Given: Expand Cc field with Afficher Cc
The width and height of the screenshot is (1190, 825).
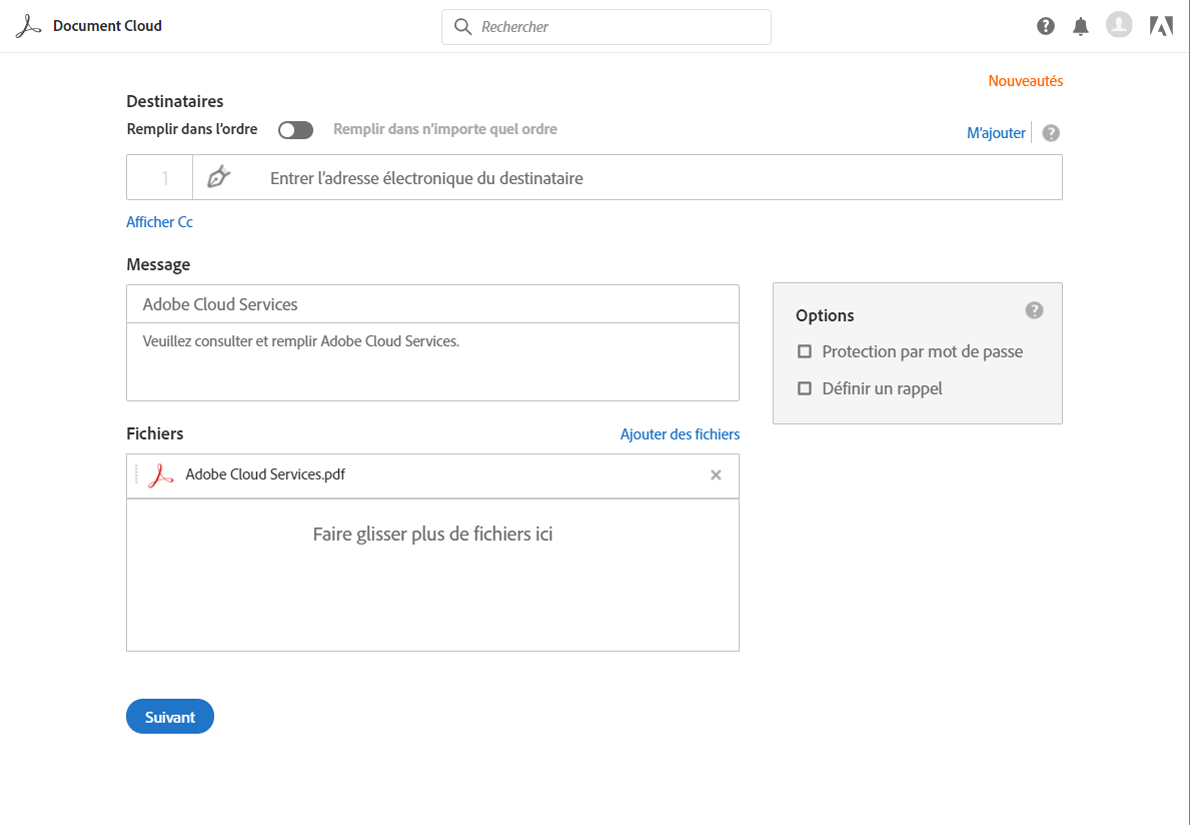Looking at the screenshot, I should pos(159,222).
